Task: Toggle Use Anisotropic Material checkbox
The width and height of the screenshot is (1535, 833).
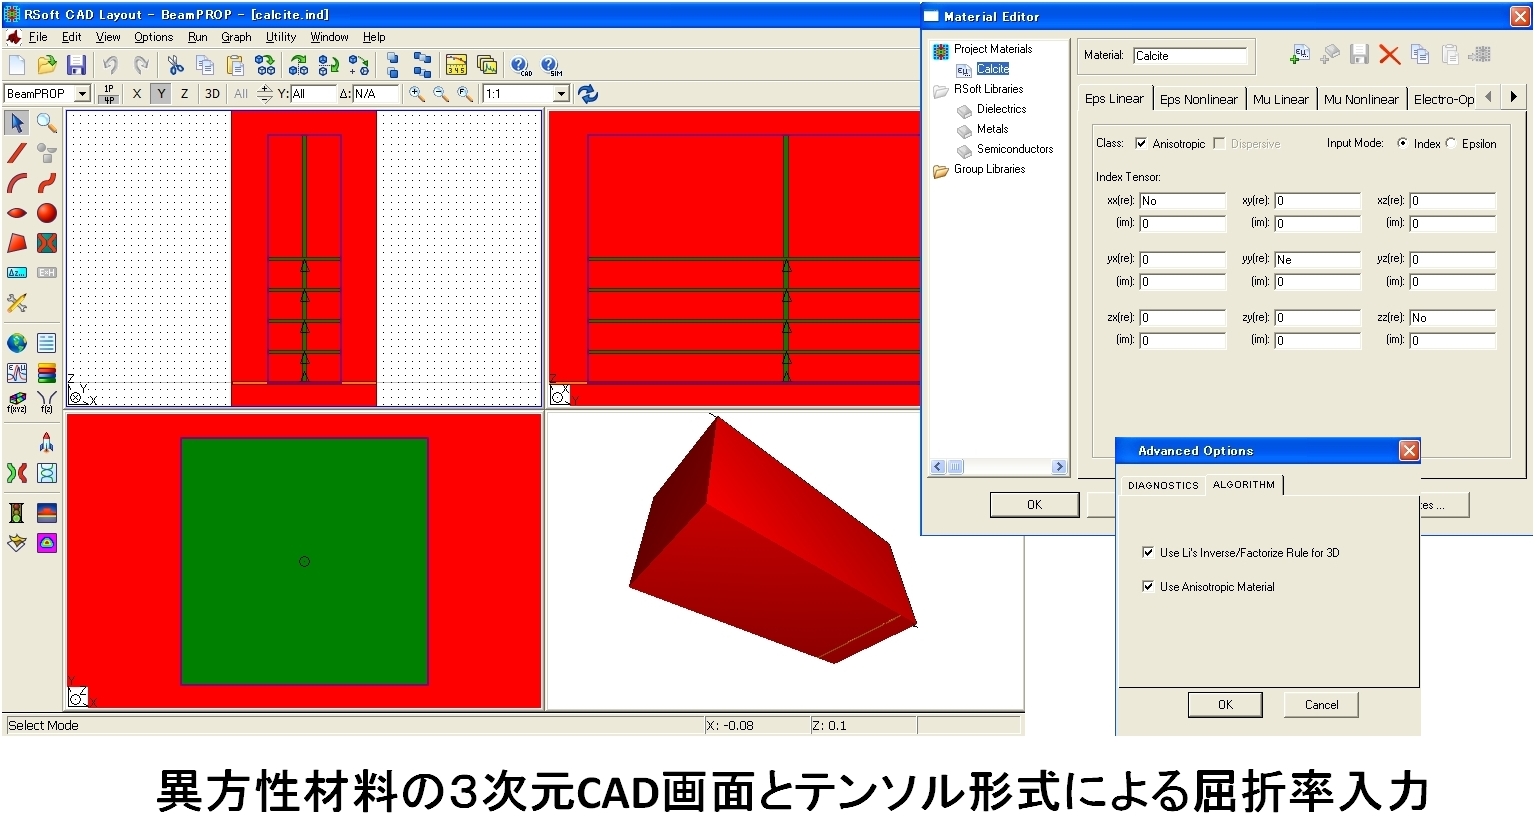Action: click(x=1148, y=587)
